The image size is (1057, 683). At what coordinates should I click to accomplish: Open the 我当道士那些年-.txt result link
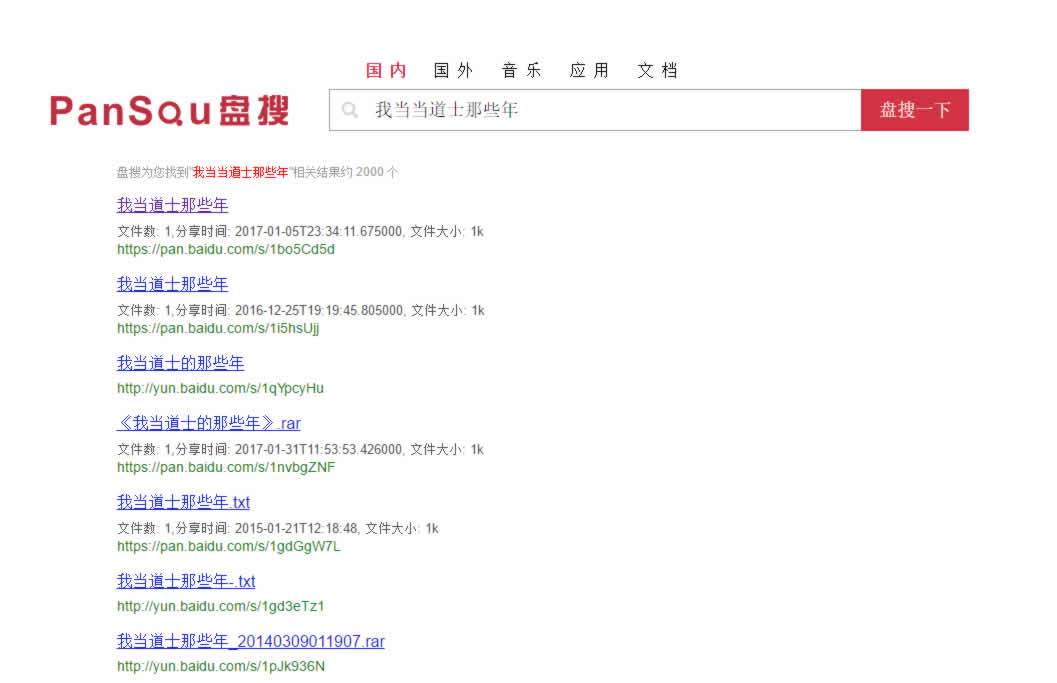click(186, 581)
